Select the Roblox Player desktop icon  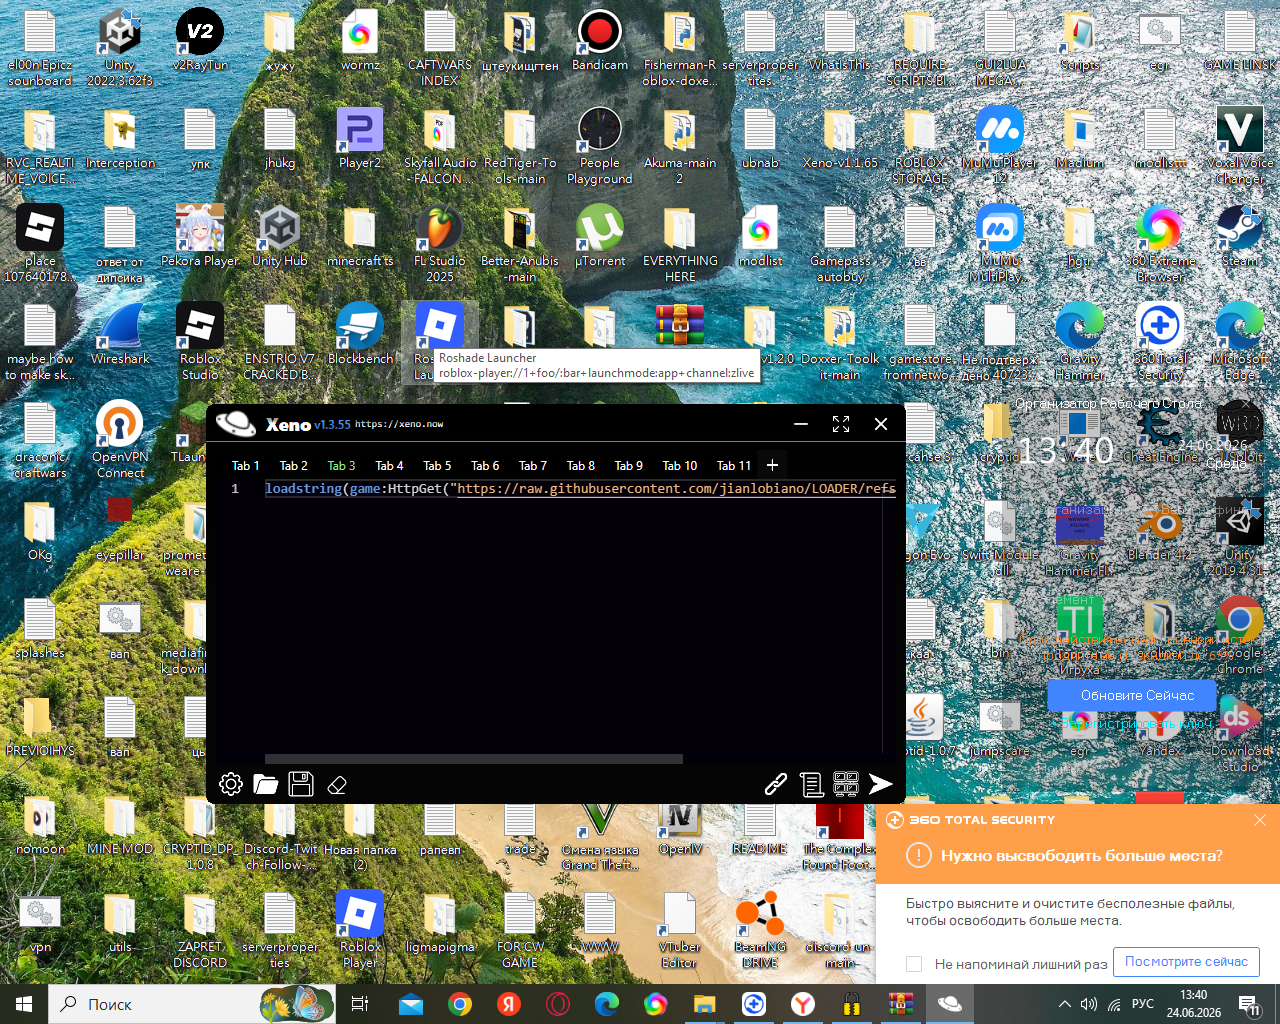coord(360,931)
